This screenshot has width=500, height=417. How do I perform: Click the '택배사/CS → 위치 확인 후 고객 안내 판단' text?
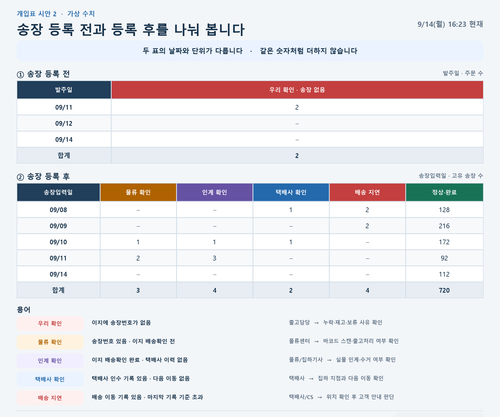coord(341,397)
